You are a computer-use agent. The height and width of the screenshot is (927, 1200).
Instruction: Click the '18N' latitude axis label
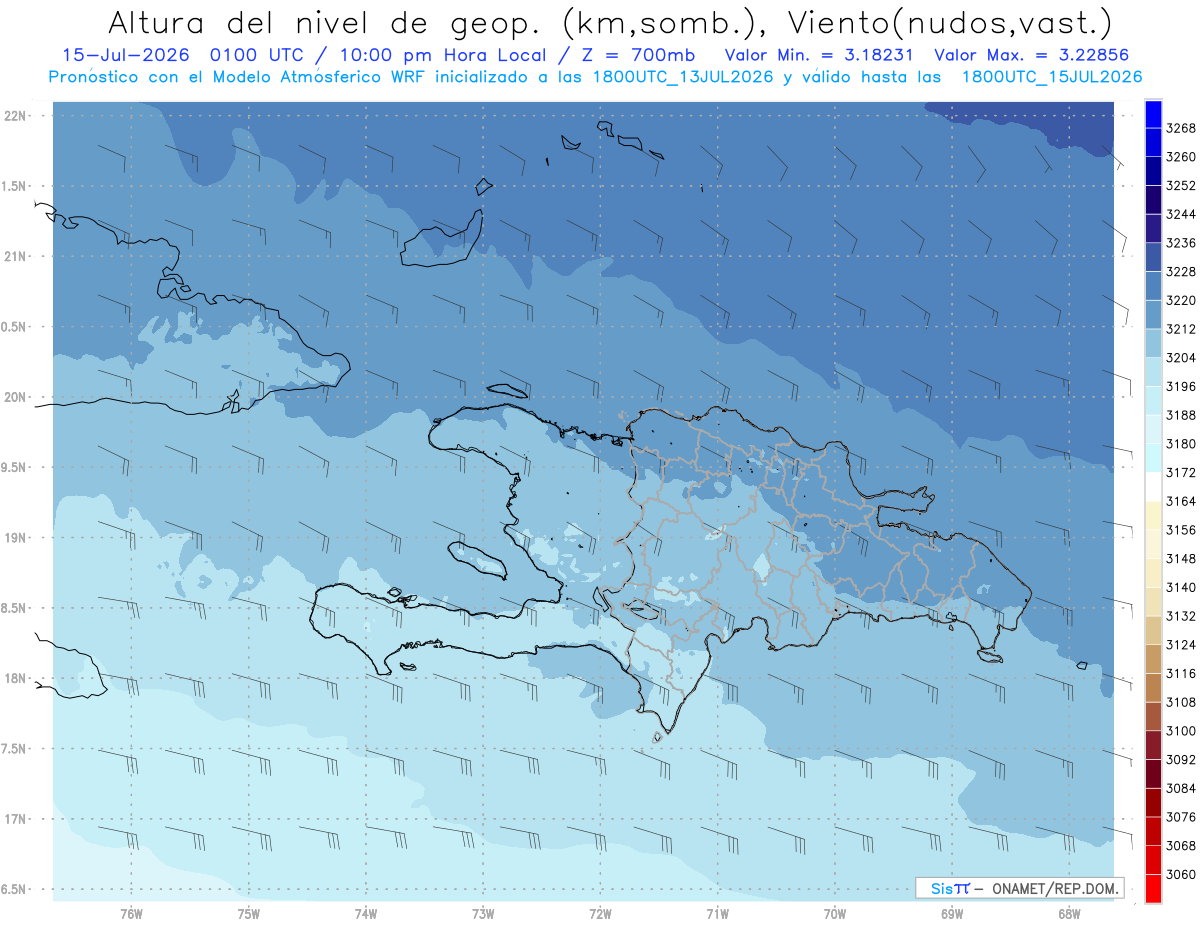(17, 679)
